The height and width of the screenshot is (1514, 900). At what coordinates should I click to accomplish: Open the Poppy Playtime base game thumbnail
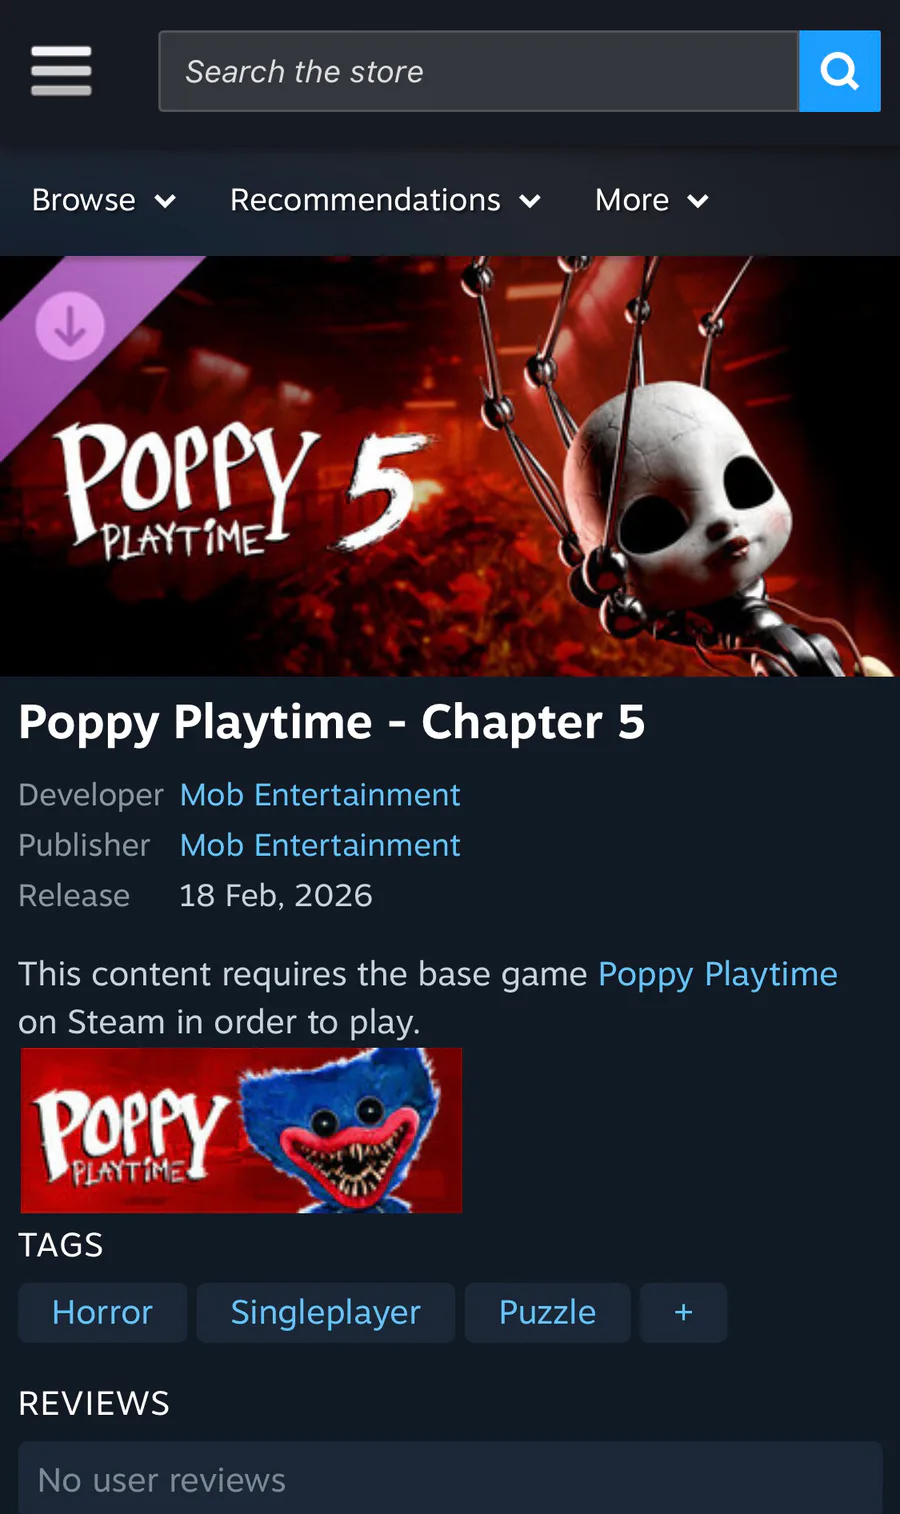point(241,1130)
